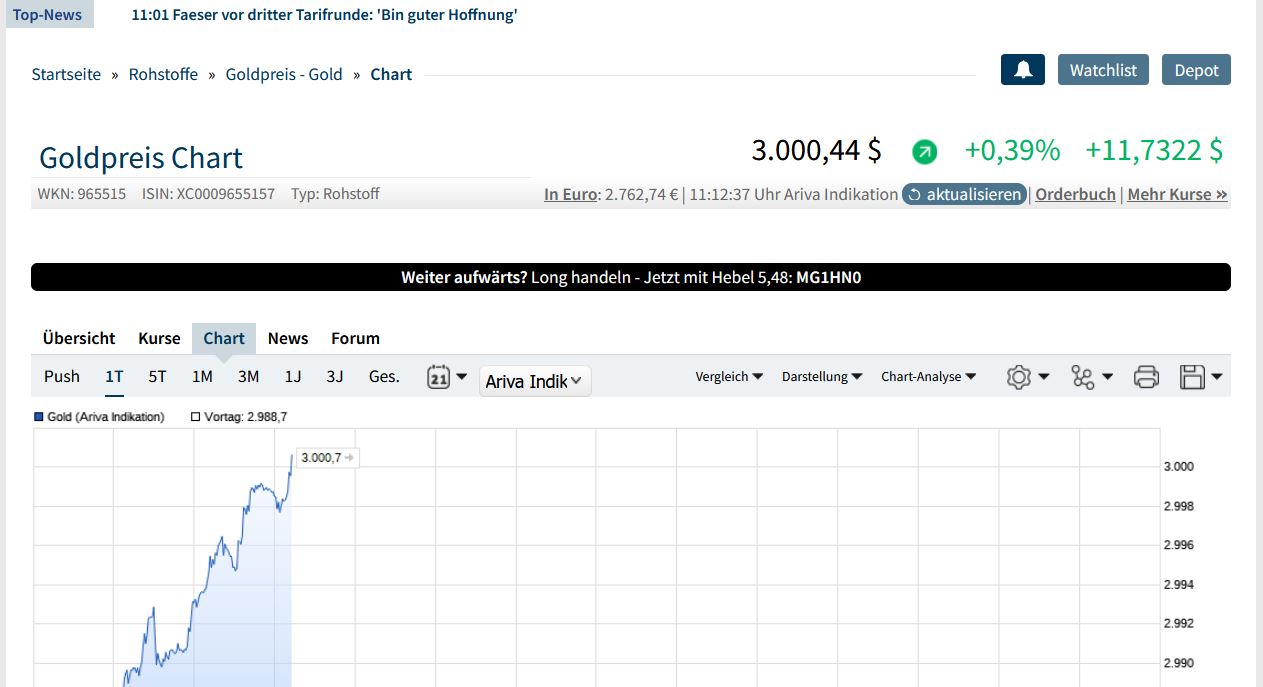
Task: Open the Ariva Indik exchange selector
Action: (535, 381)
